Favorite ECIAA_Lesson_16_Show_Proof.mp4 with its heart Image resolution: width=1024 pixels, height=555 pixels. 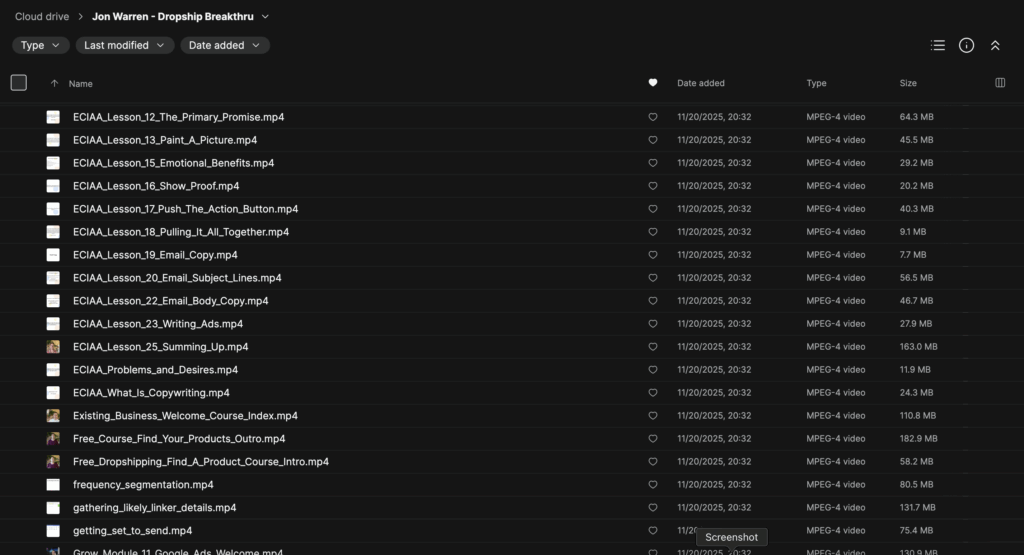click(653, 186)
